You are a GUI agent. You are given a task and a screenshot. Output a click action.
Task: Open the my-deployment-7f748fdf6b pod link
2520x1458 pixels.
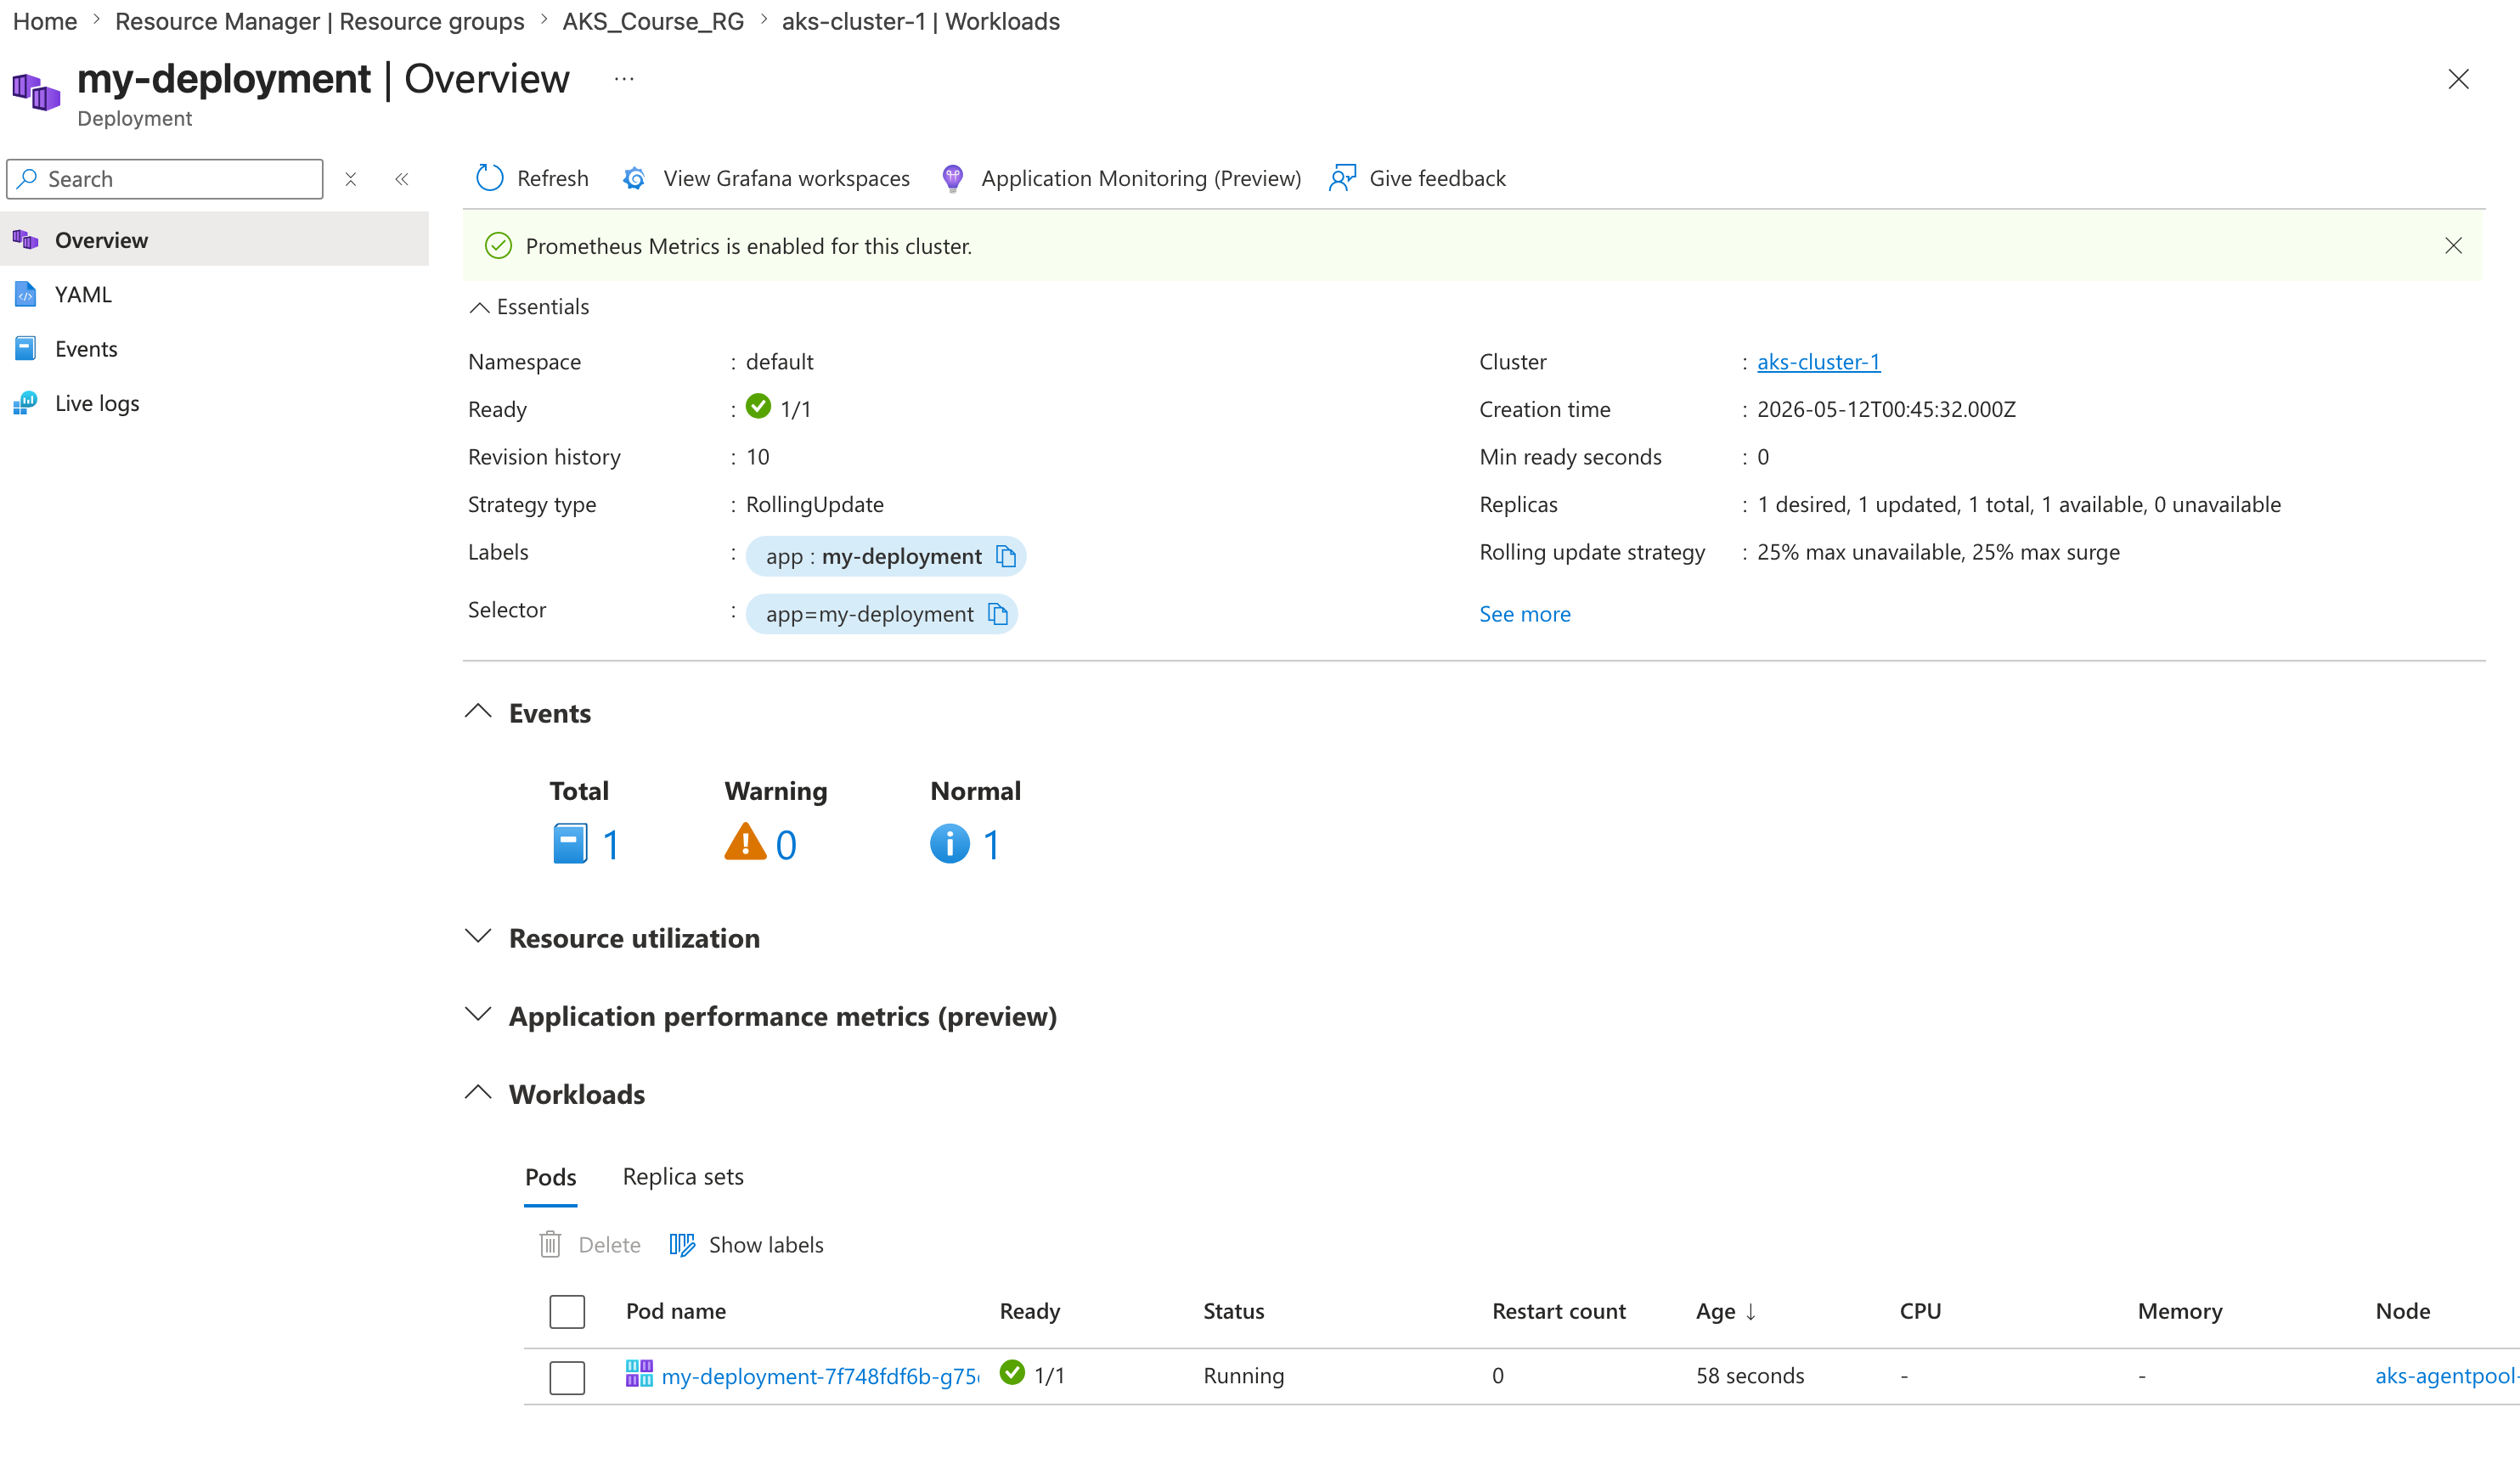coord(820,1377)
